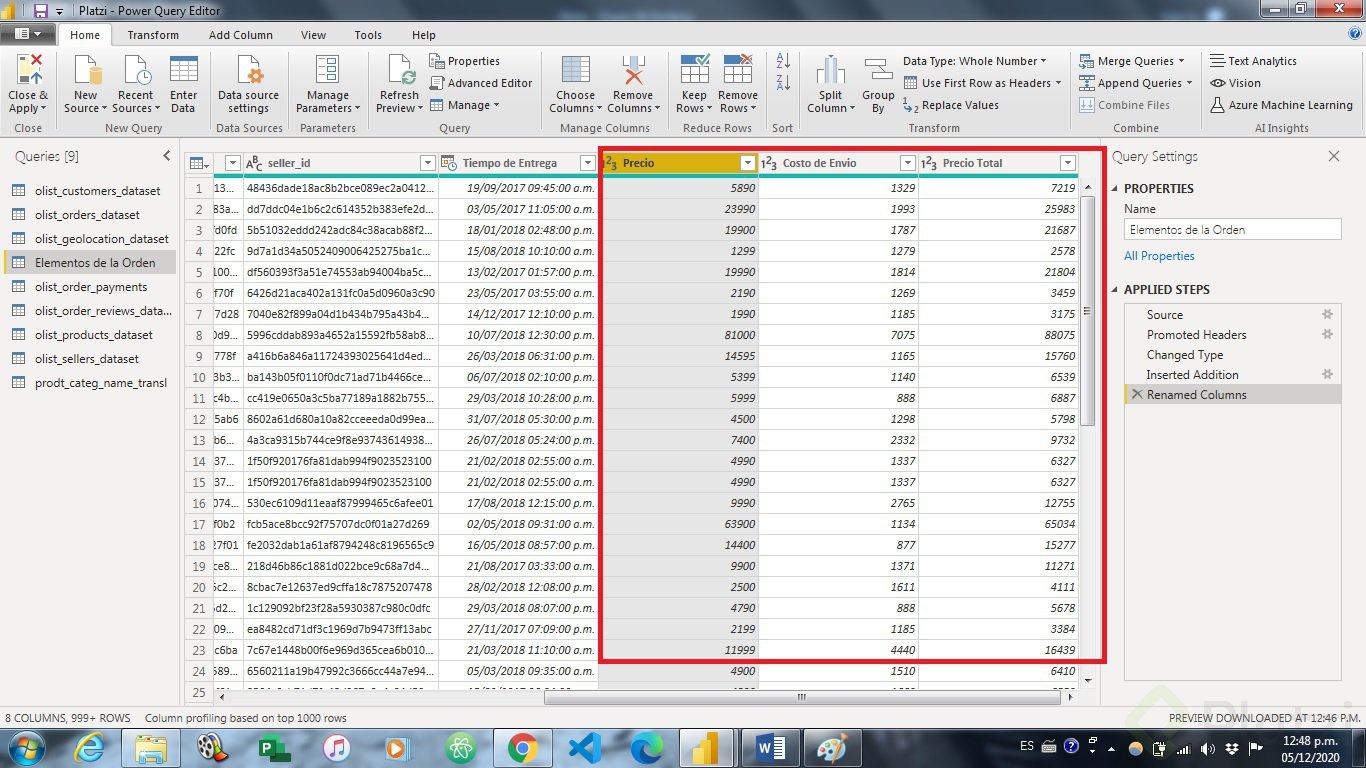Screen dimensions: 1366x768
Task: Click the Refresh Preview icon
Action: (401, 72)
